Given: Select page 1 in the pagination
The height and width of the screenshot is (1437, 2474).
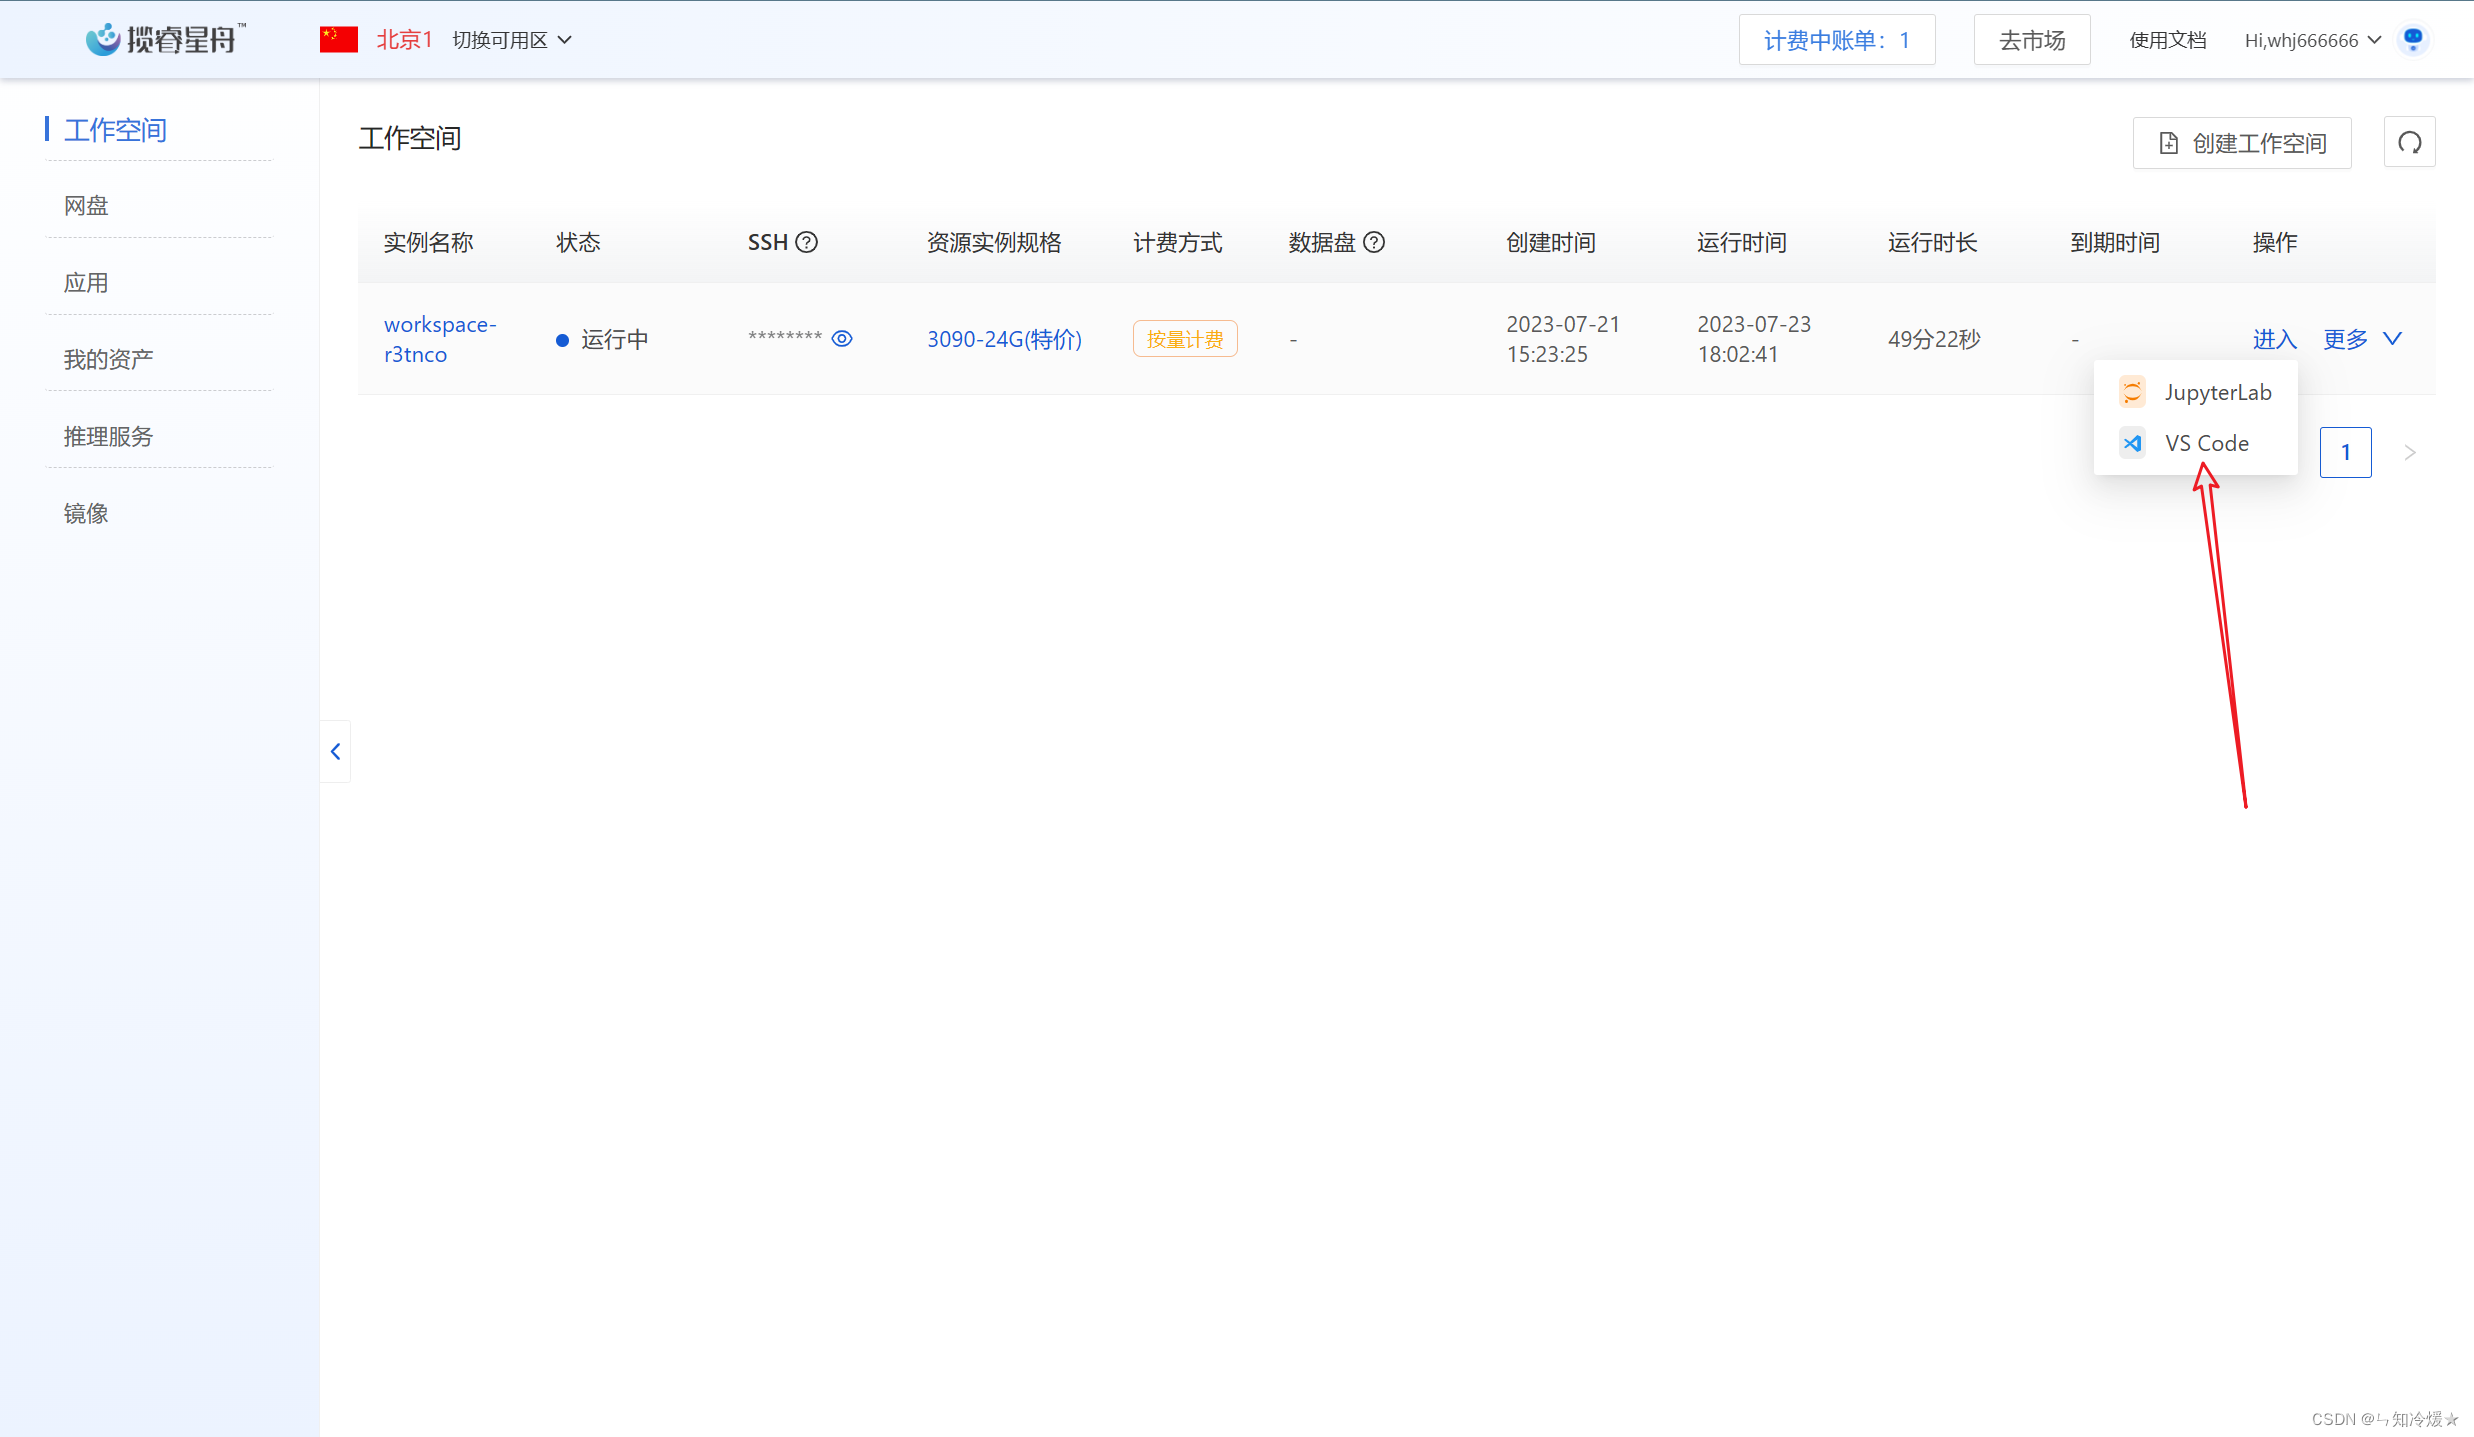Looking at the screenshot, I should coord(2345,452).
